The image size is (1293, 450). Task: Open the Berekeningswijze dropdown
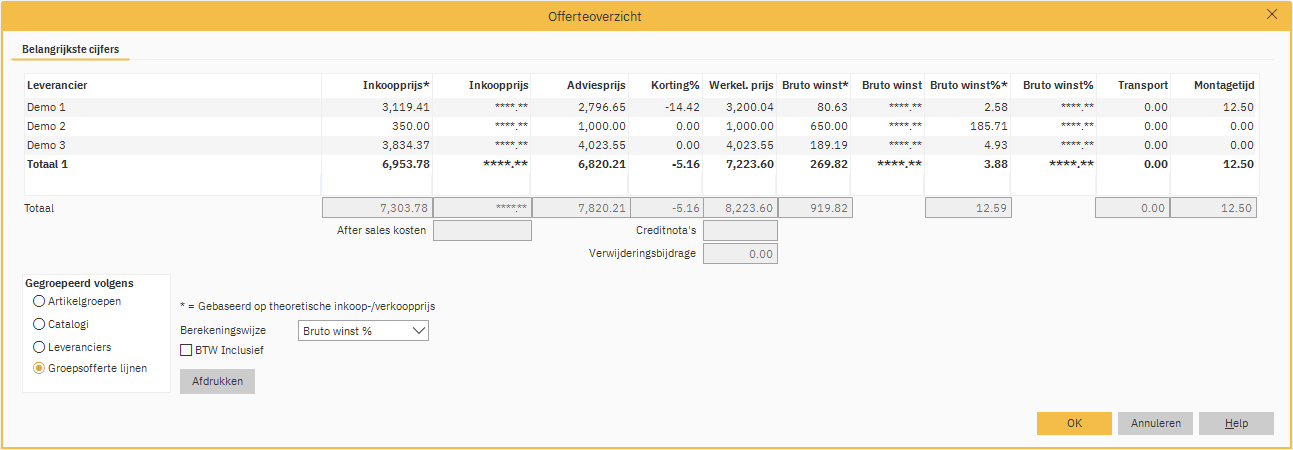tap(363, 331)
